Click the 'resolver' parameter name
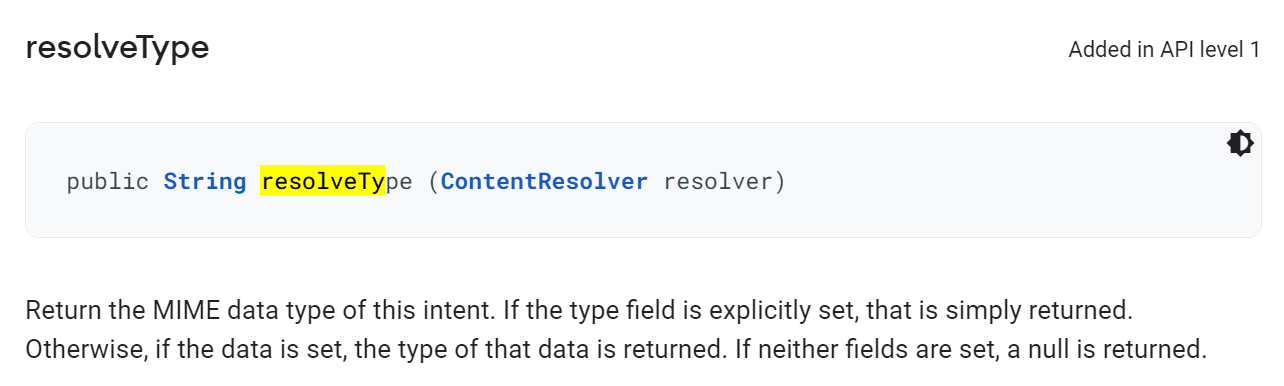This screenshot has width=1284, height=386. click(718, 182)
